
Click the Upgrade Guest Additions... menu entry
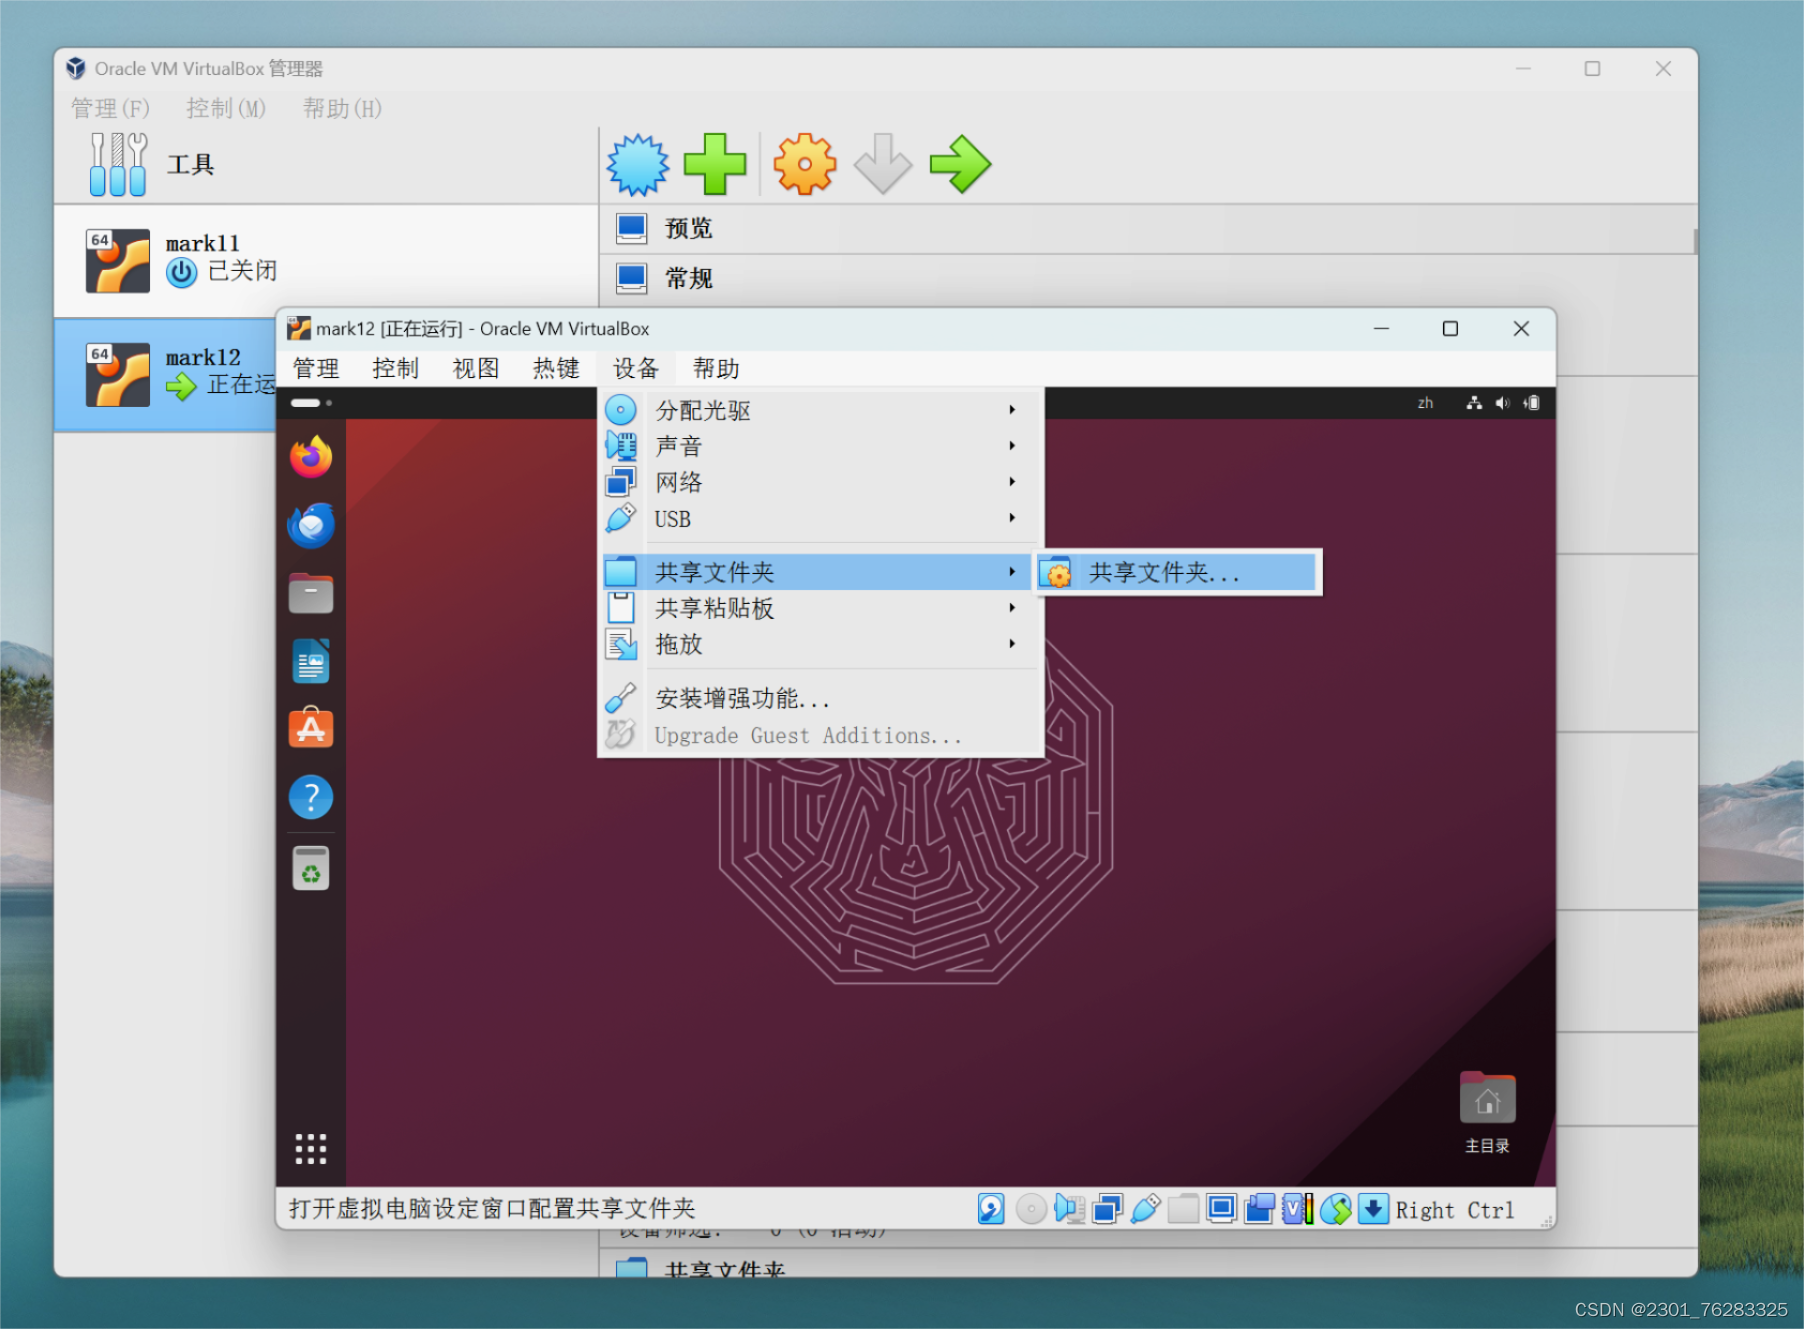[821, 735]
